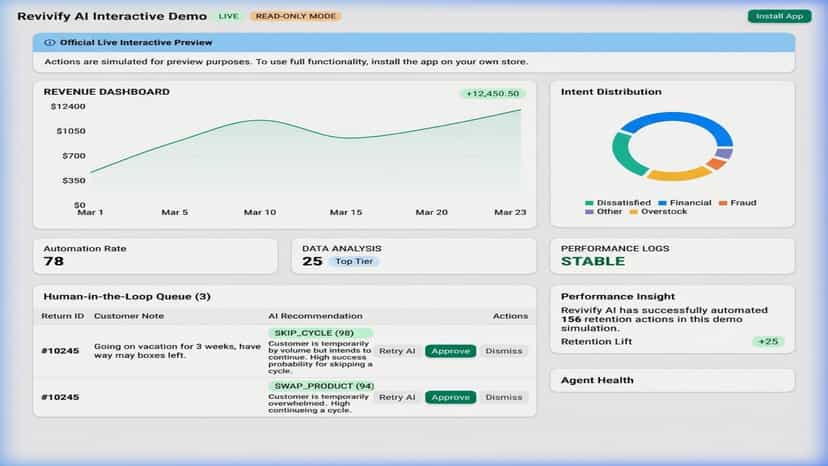
Task: Click the LIVE status badge
Action: coord(228,16)
